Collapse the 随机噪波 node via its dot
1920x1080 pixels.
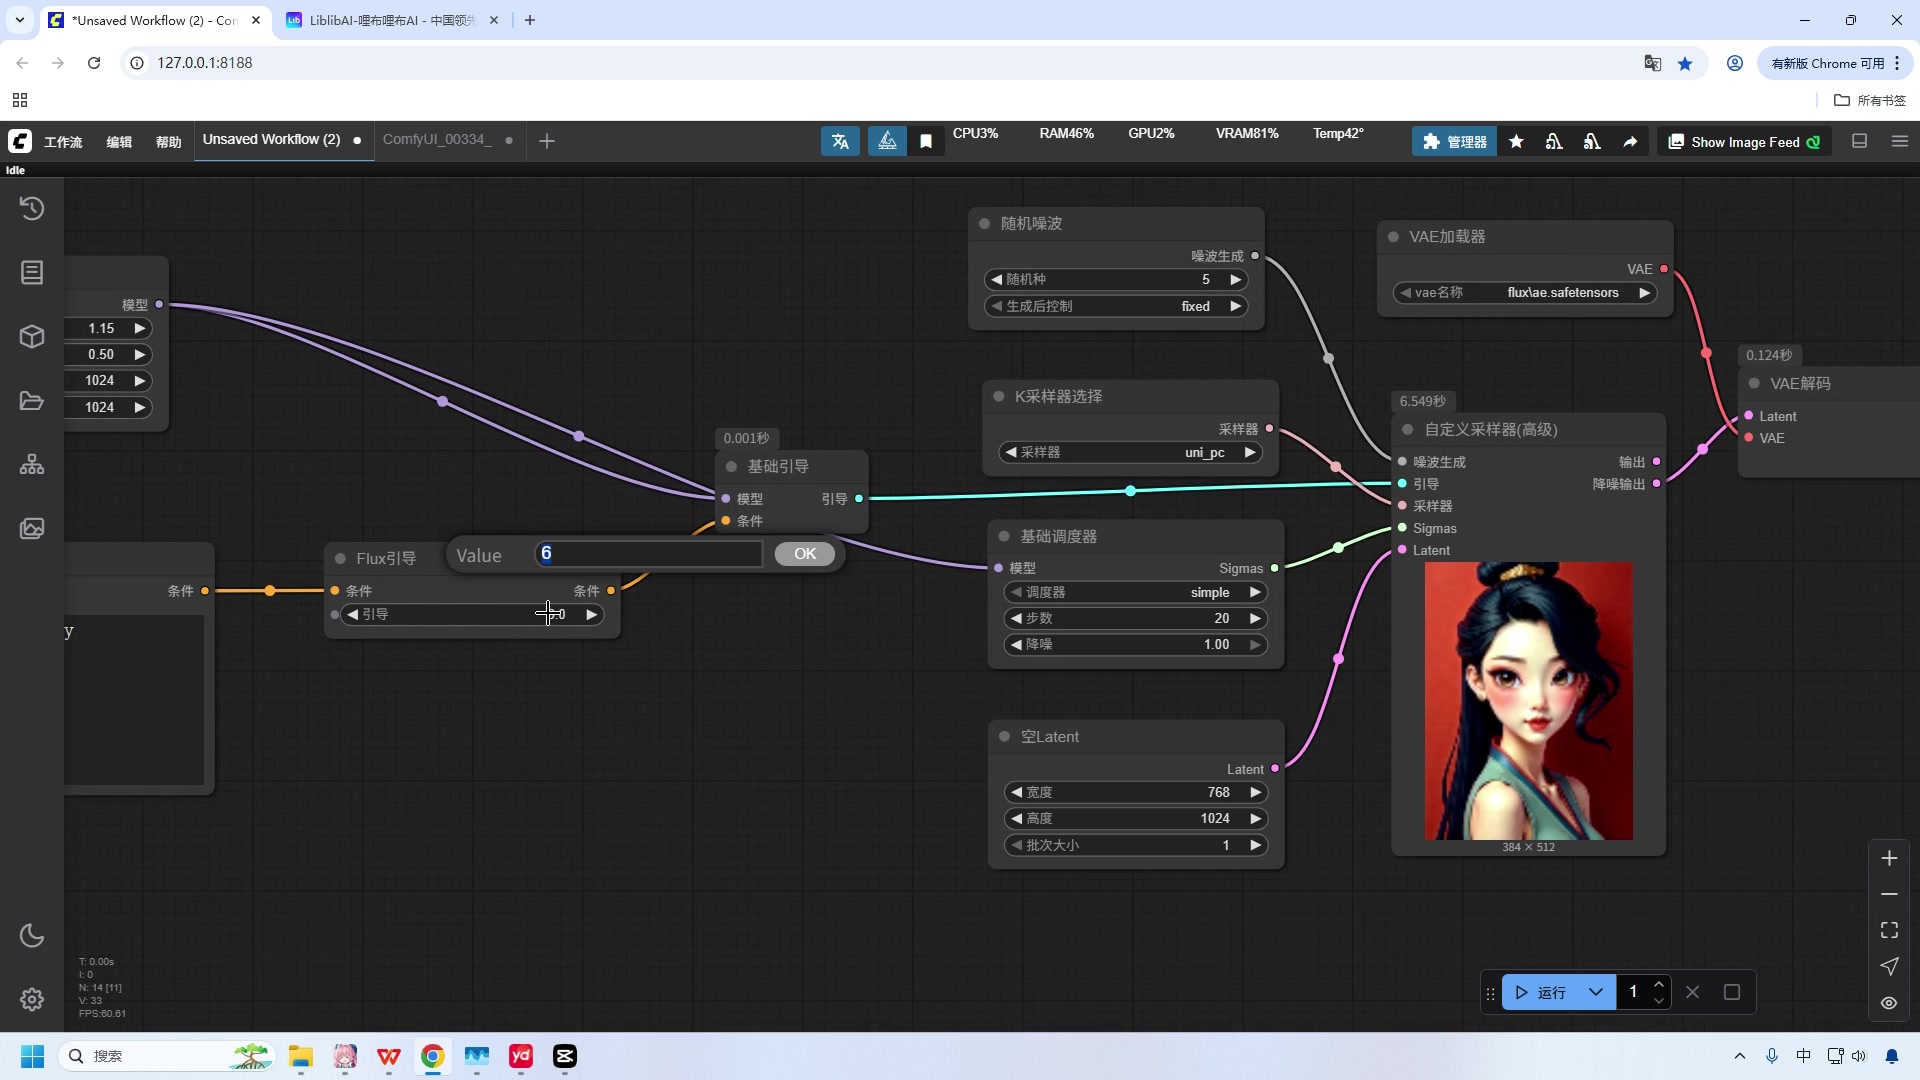(984, 224)
